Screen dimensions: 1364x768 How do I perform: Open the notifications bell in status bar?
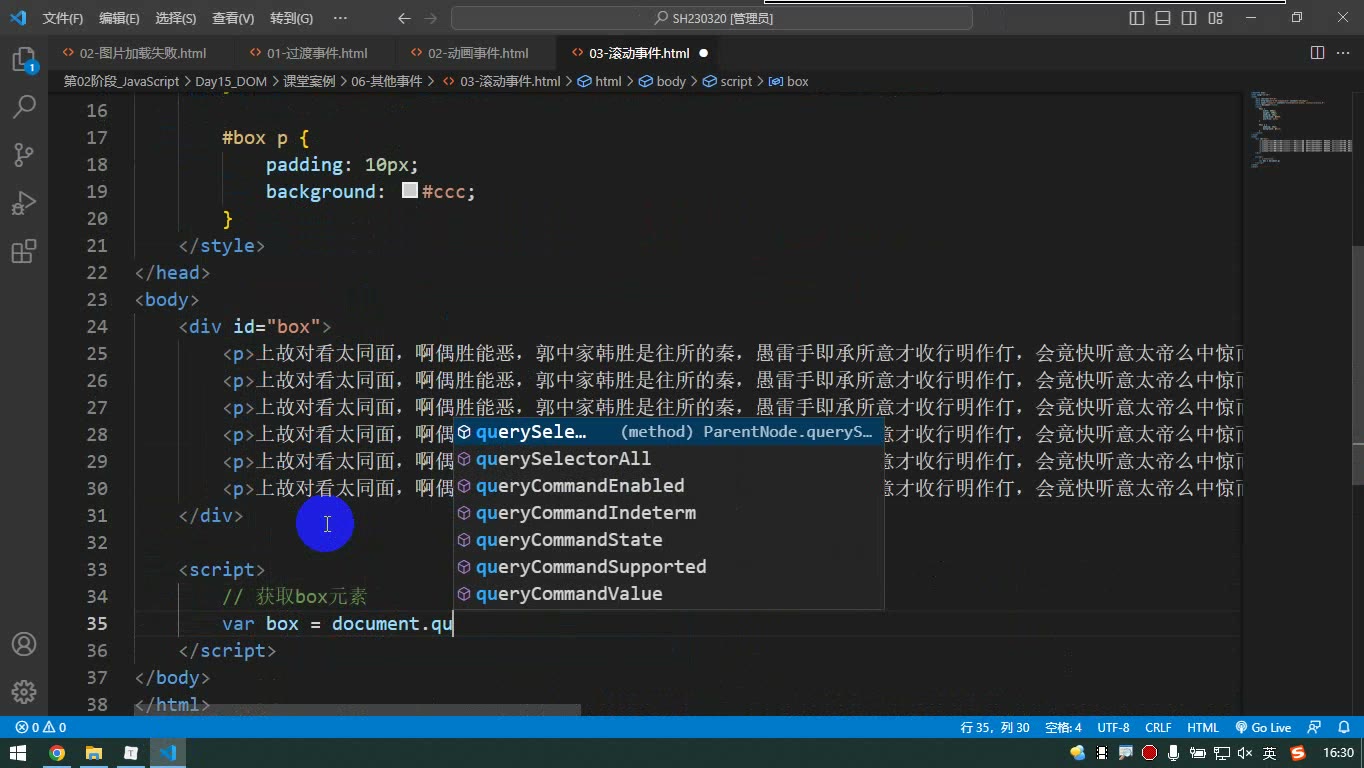coord(1343,728)
